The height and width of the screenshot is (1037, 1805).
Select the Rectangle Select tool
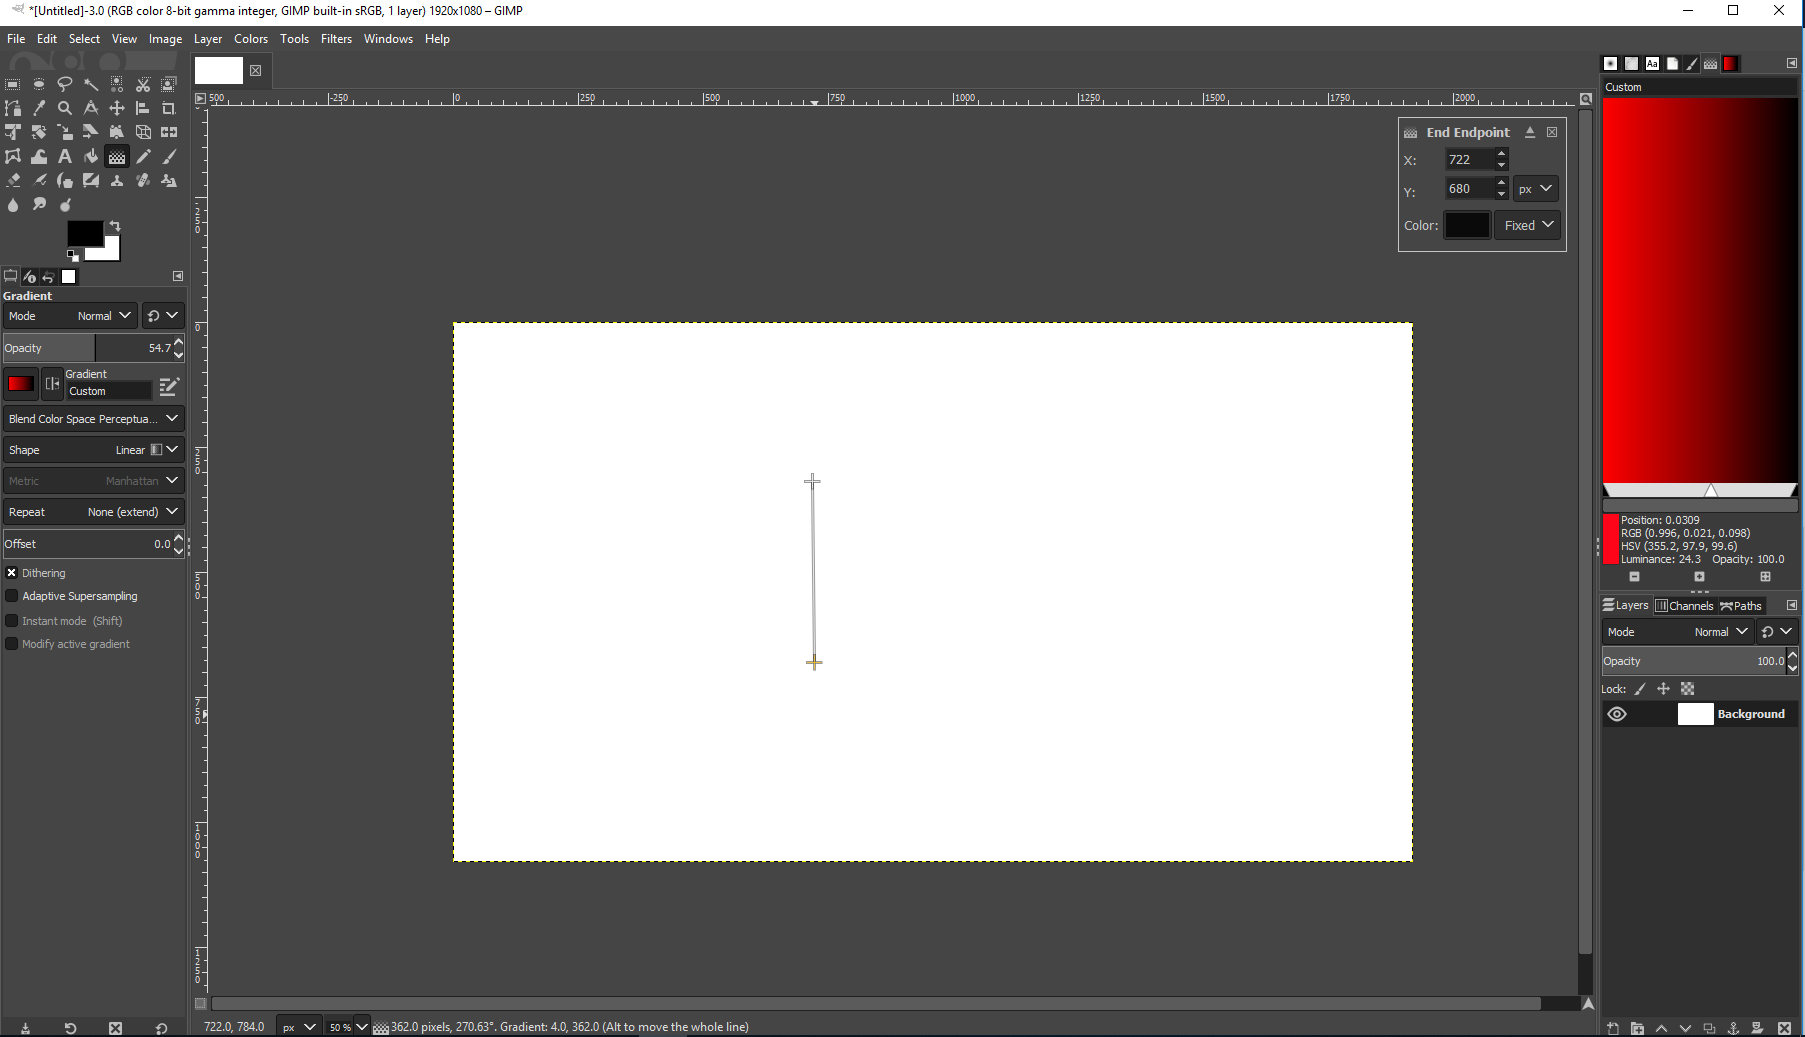coord(13,85)
